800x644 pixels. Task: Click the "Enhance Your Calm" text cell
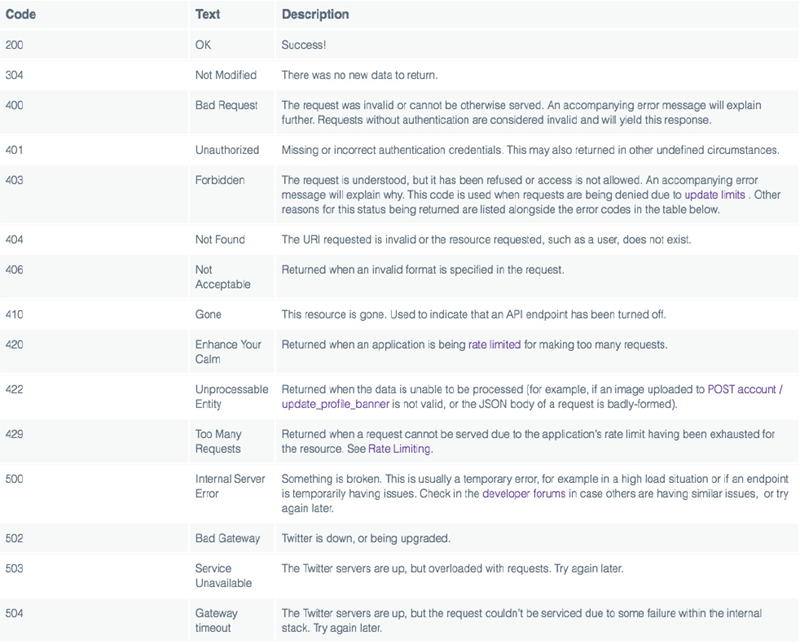pos(228,352)
